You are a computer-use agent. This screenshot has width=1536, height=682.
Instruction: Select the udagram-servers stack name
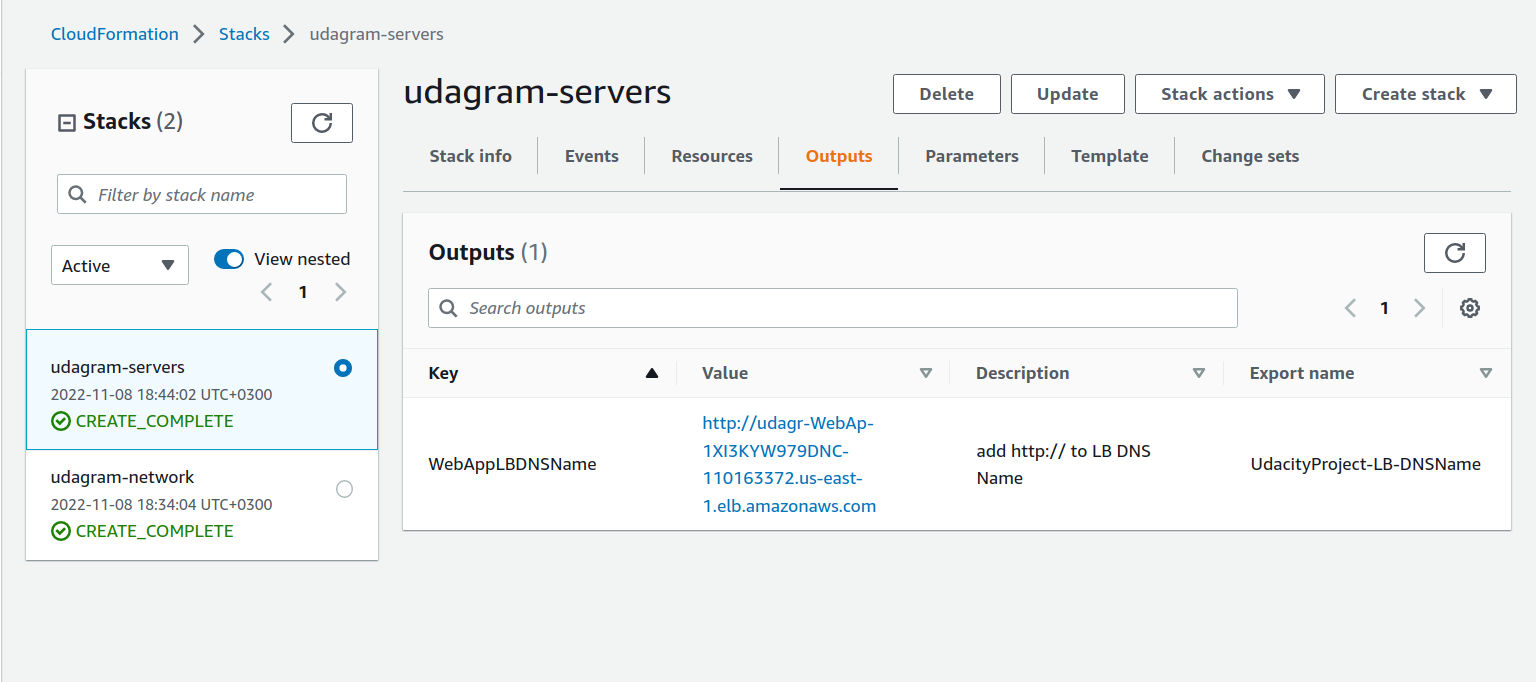coord(118,367)
